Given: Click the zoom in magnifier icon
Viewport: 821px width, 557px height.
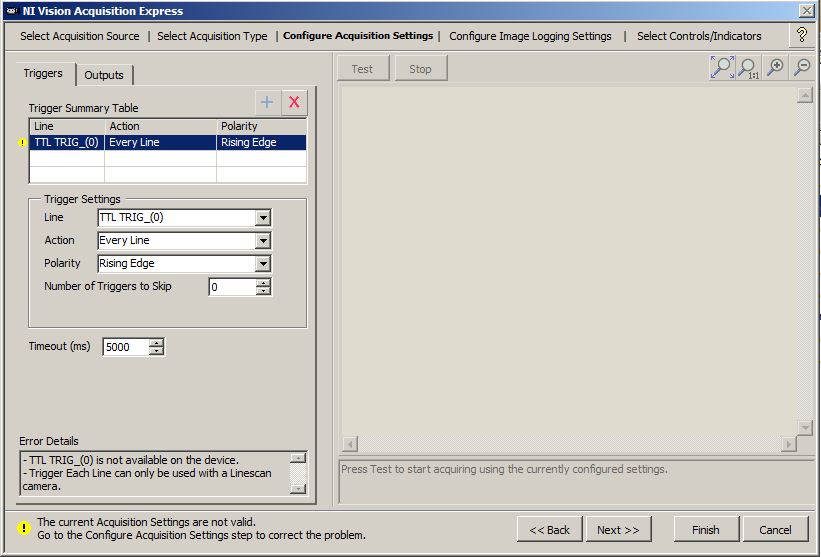Looking at the screenshot, I should (775, 68).
